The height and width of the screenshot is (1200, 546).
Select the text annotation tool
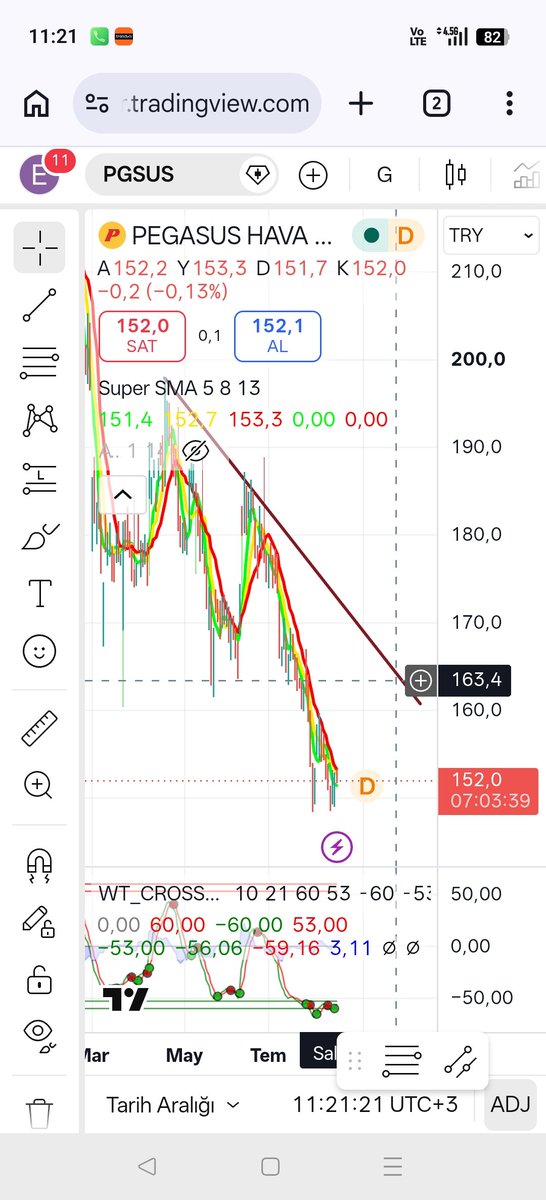coord(39,594)
